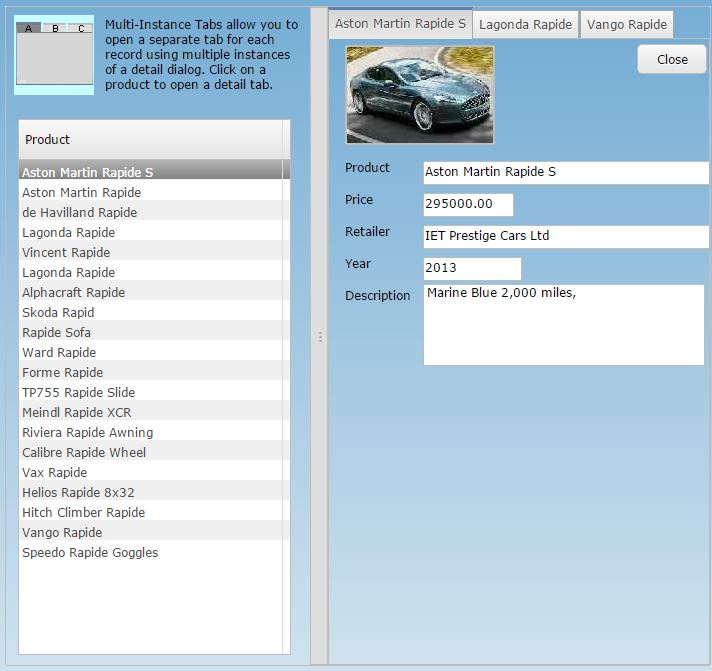Screen dimensions: 712x671
Task: Open the Vango Rapide tab
Action: point(626,24)
